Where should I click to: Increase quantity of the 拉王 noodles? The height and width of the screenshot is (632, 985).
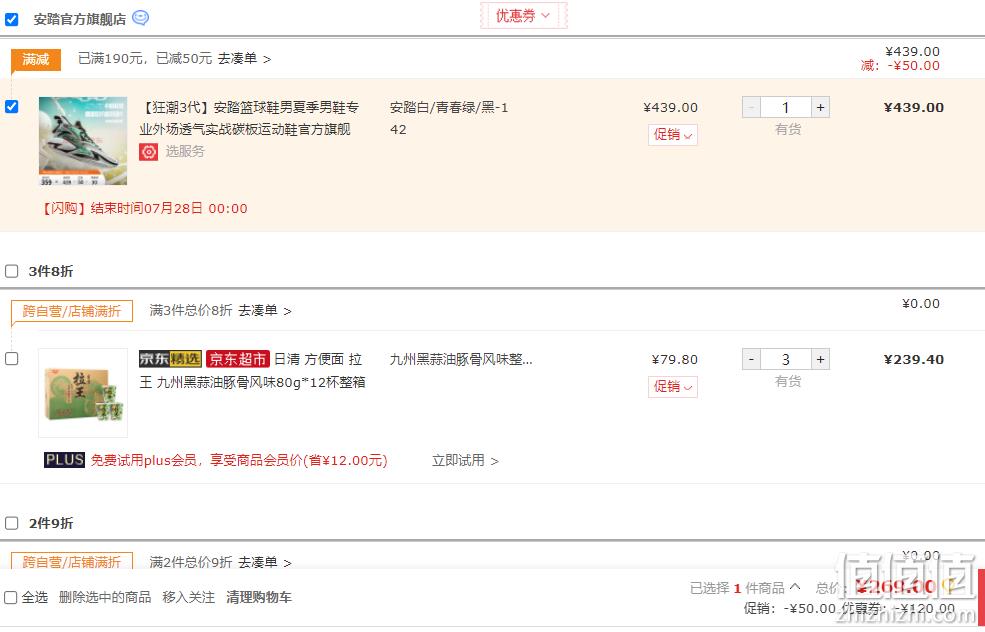tap(820, 359)
